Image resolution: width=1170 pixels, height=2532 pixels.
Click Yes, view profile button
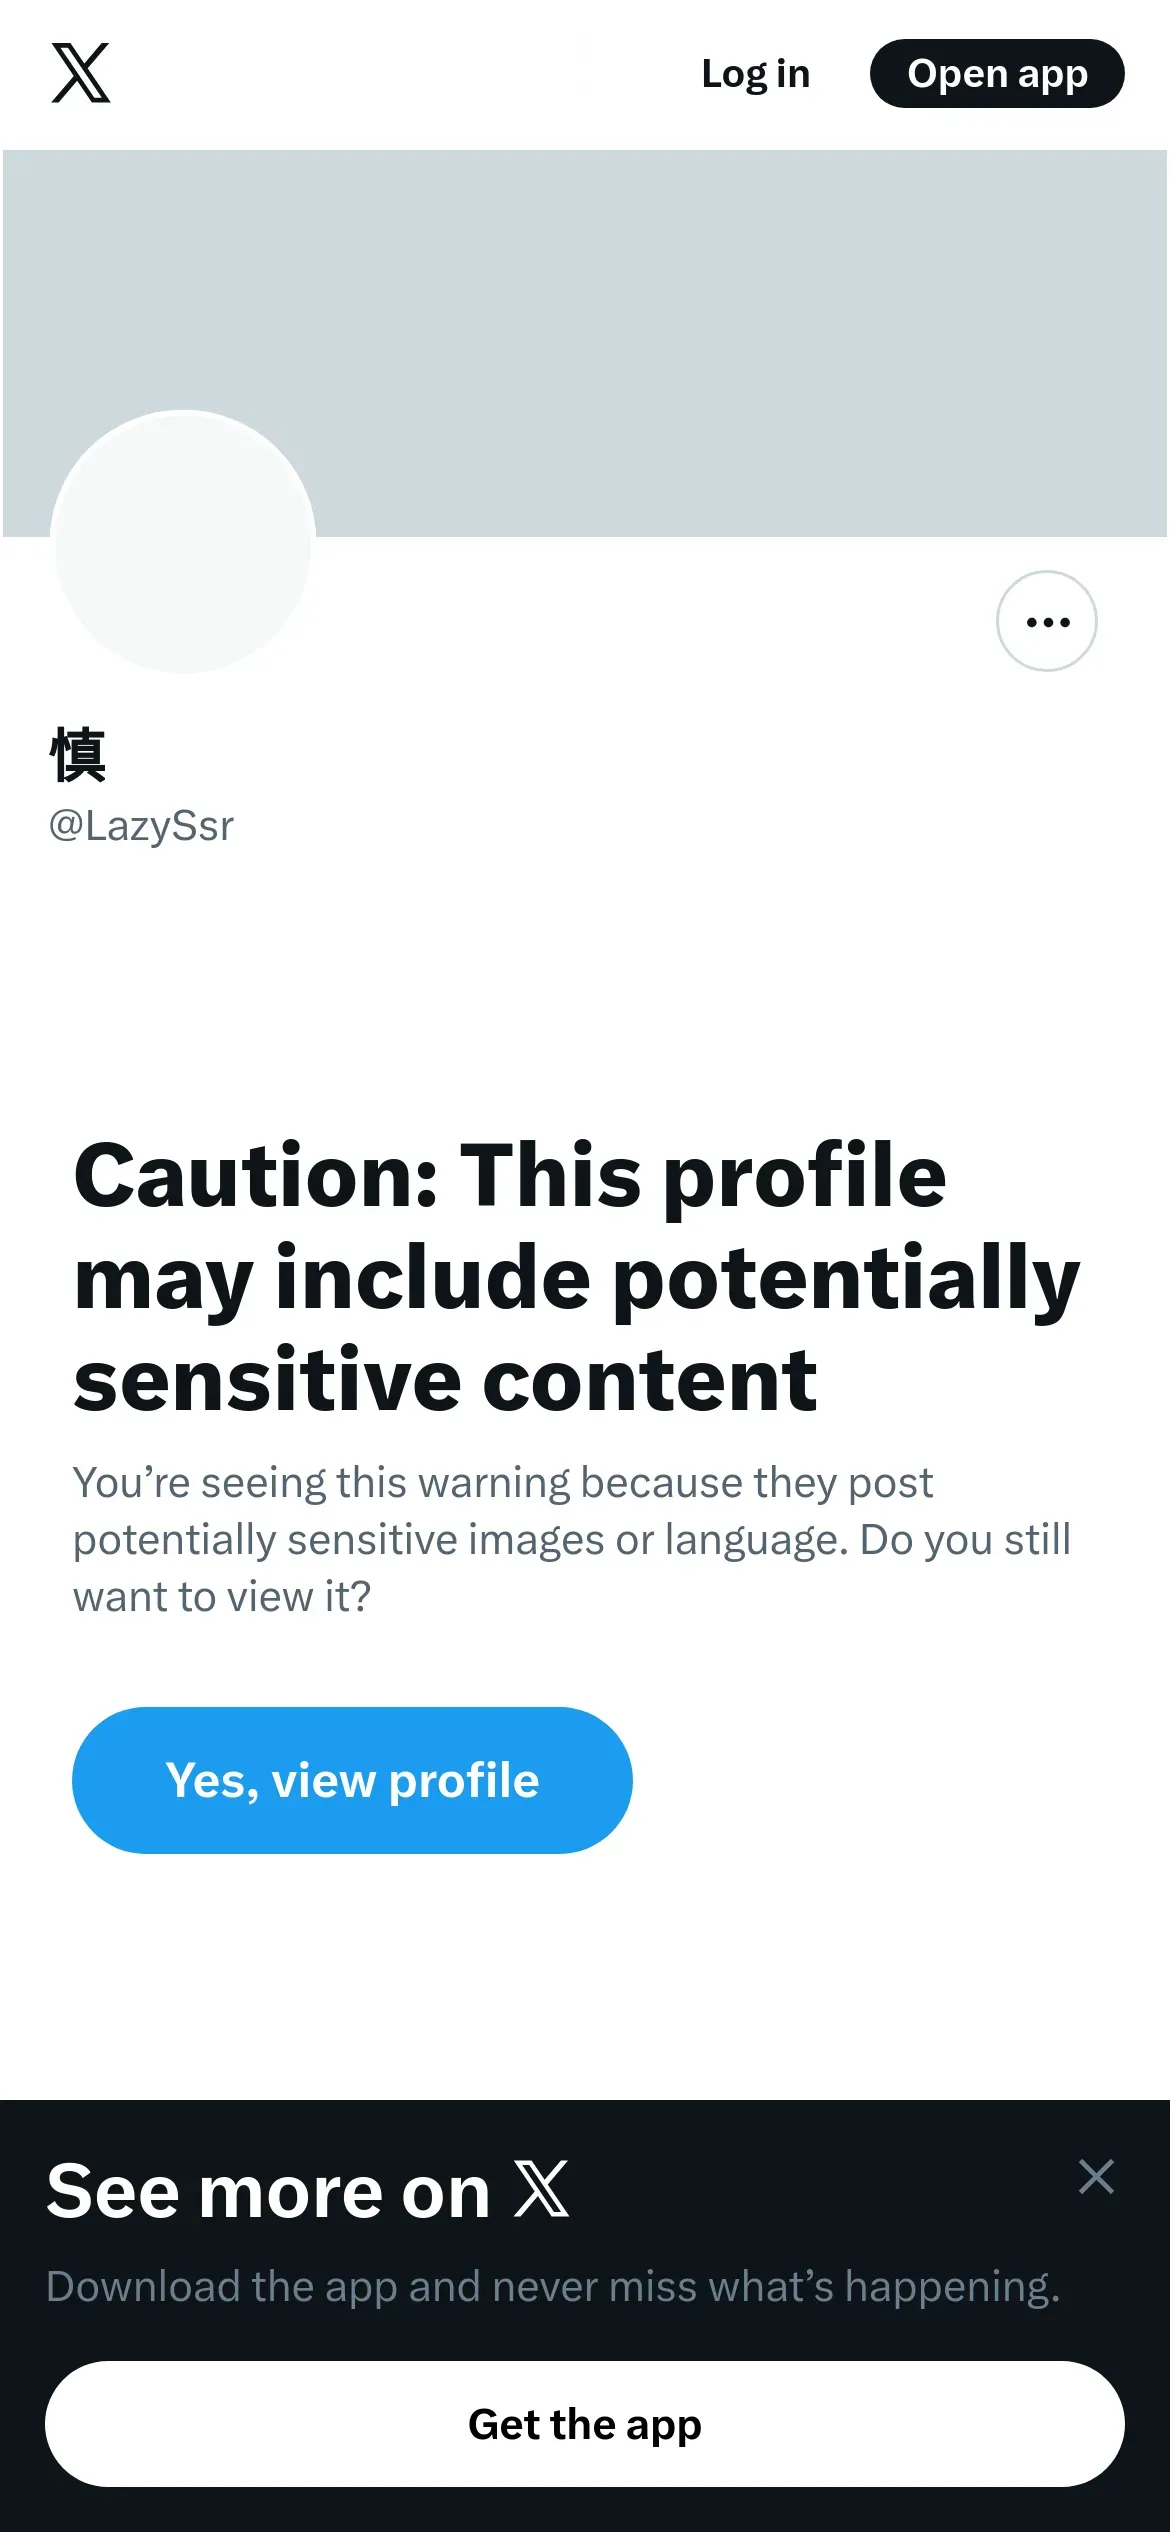[x=352, y=1780]
